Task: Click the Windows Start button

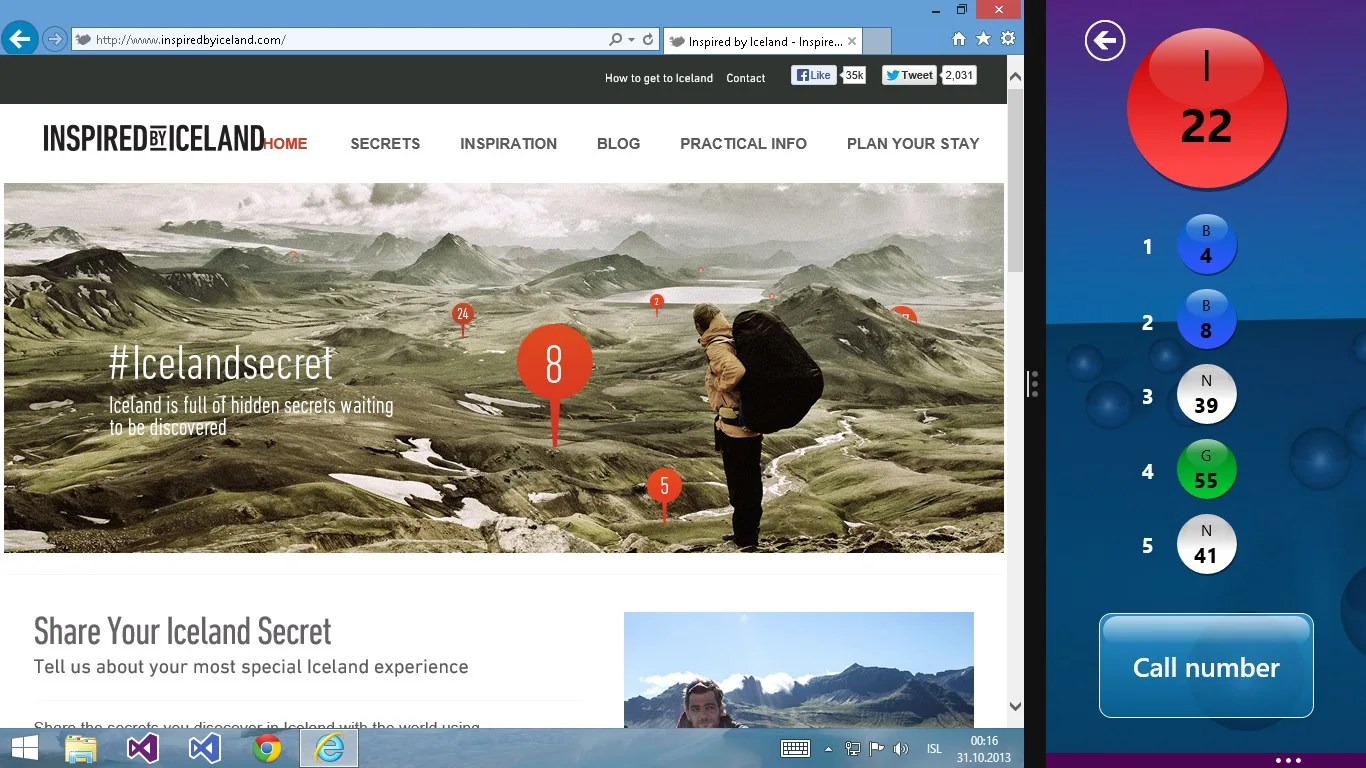Action: point(24,748)
